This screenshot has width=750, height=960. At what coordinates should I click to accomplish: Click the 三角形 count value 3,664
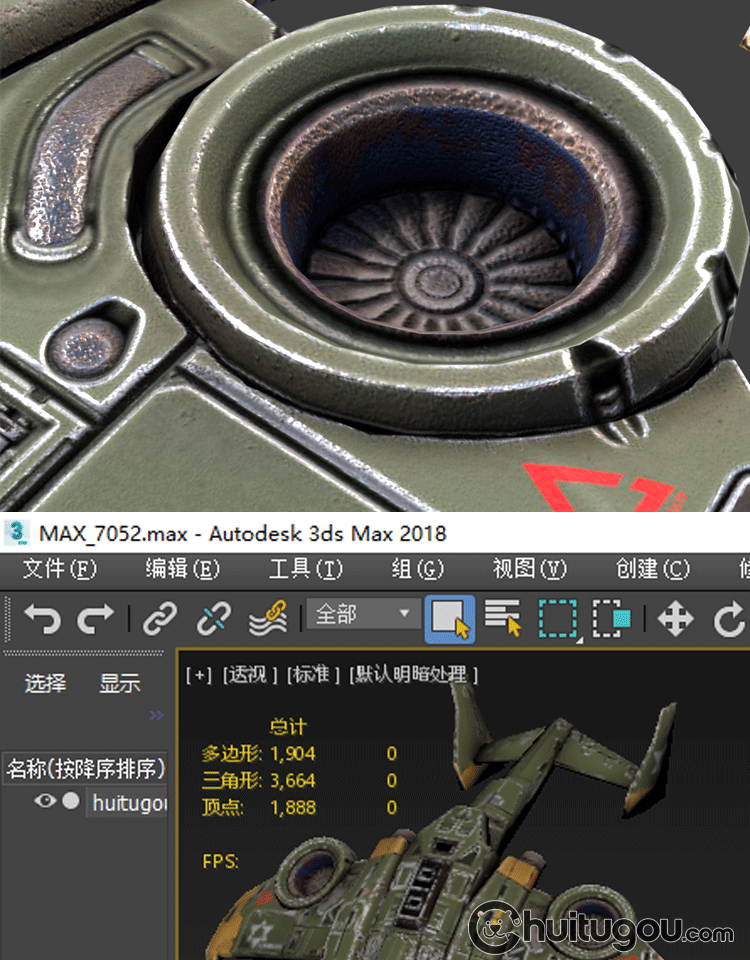[x=293, y=781]
